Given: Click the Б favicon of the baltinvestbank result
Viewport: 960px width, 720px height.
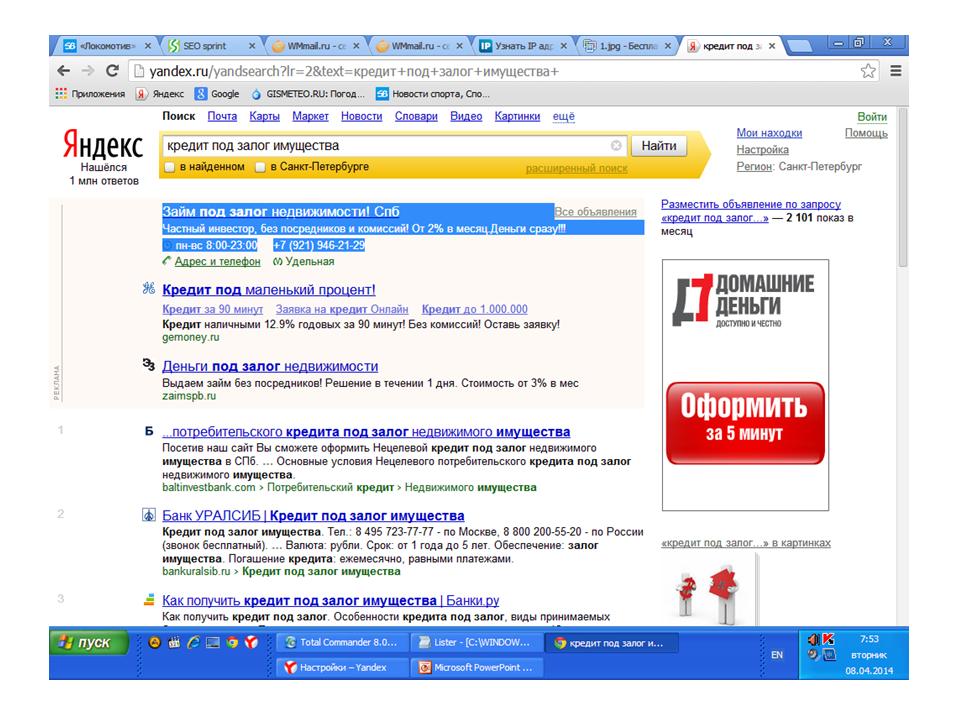Looking at the screenshot, I should pos(149,431).
